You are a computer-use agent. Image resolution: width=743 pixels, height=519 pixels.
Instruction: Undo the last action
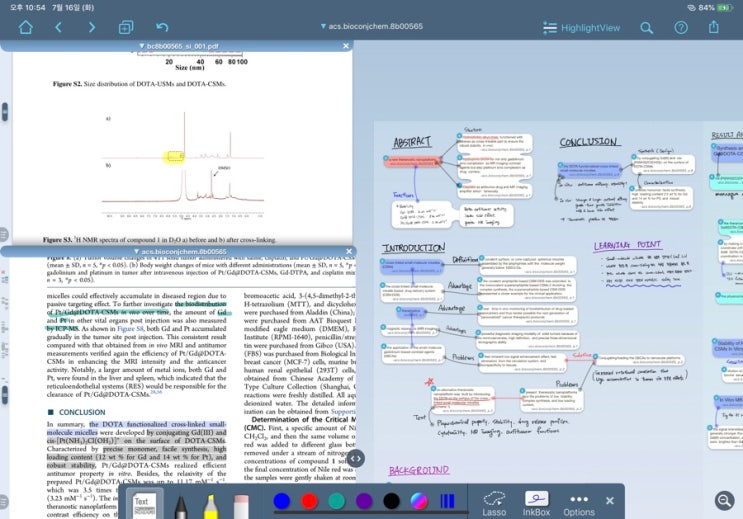[162, 27]
